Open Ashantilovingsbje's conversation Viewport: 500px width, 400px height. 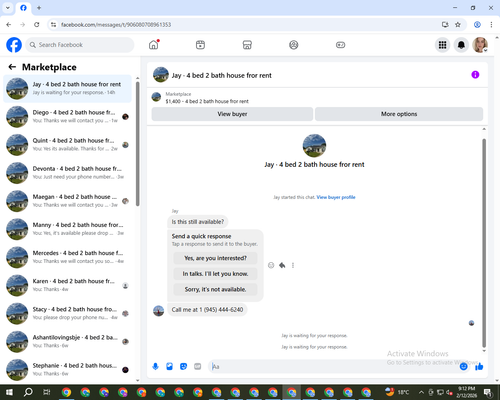[67, 341]
